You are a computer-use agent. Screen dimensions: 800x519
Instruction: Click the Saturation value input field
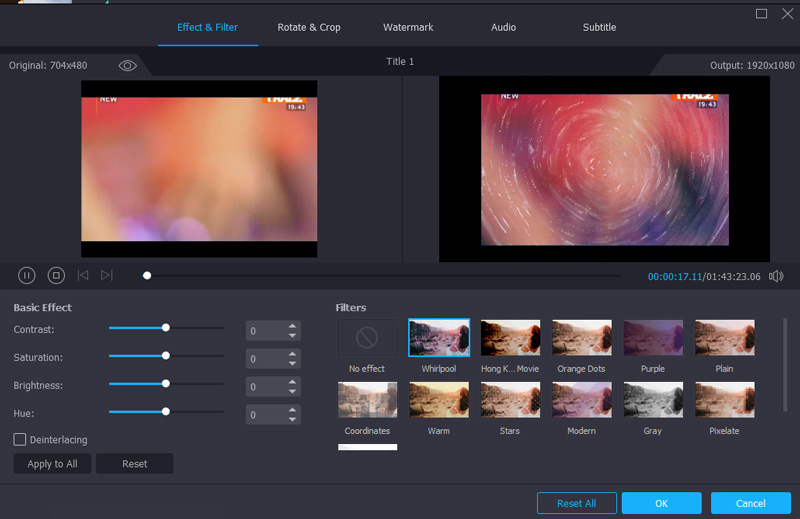click(265, 358)
